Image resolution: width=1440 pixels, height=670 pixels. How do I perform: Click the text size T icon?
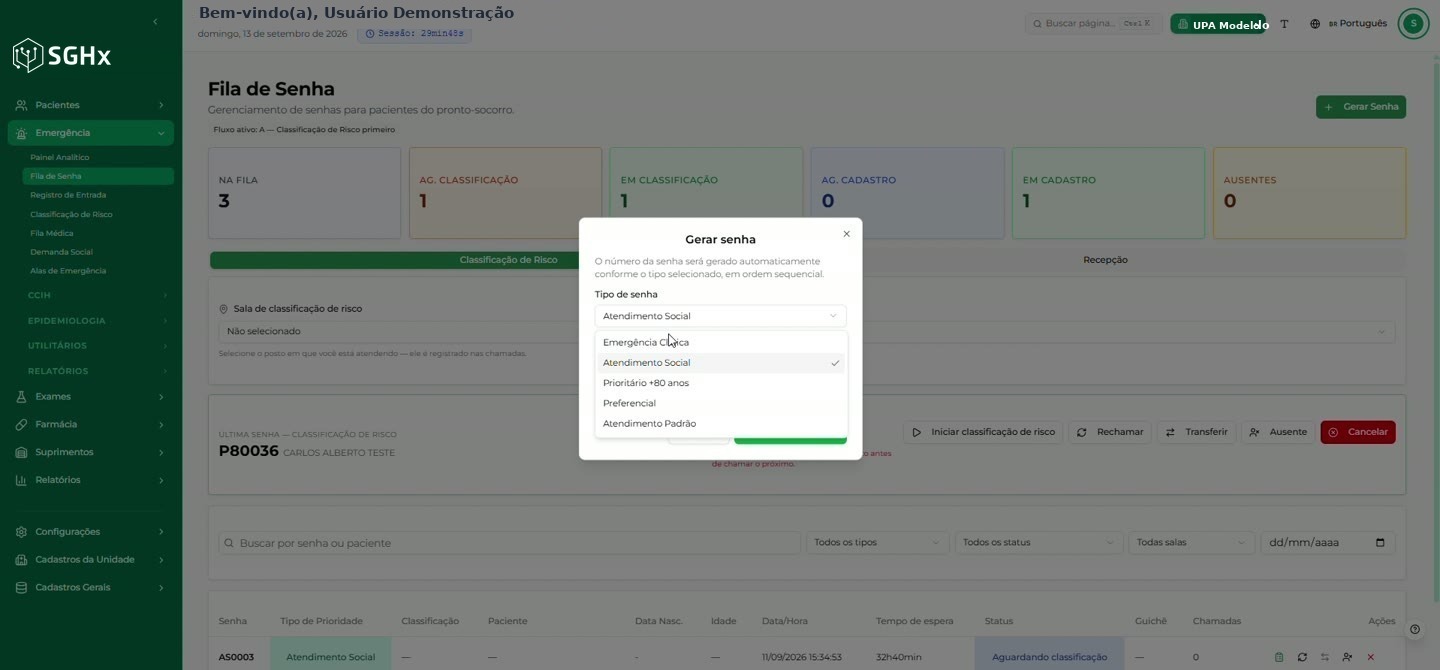[1284, 24]
